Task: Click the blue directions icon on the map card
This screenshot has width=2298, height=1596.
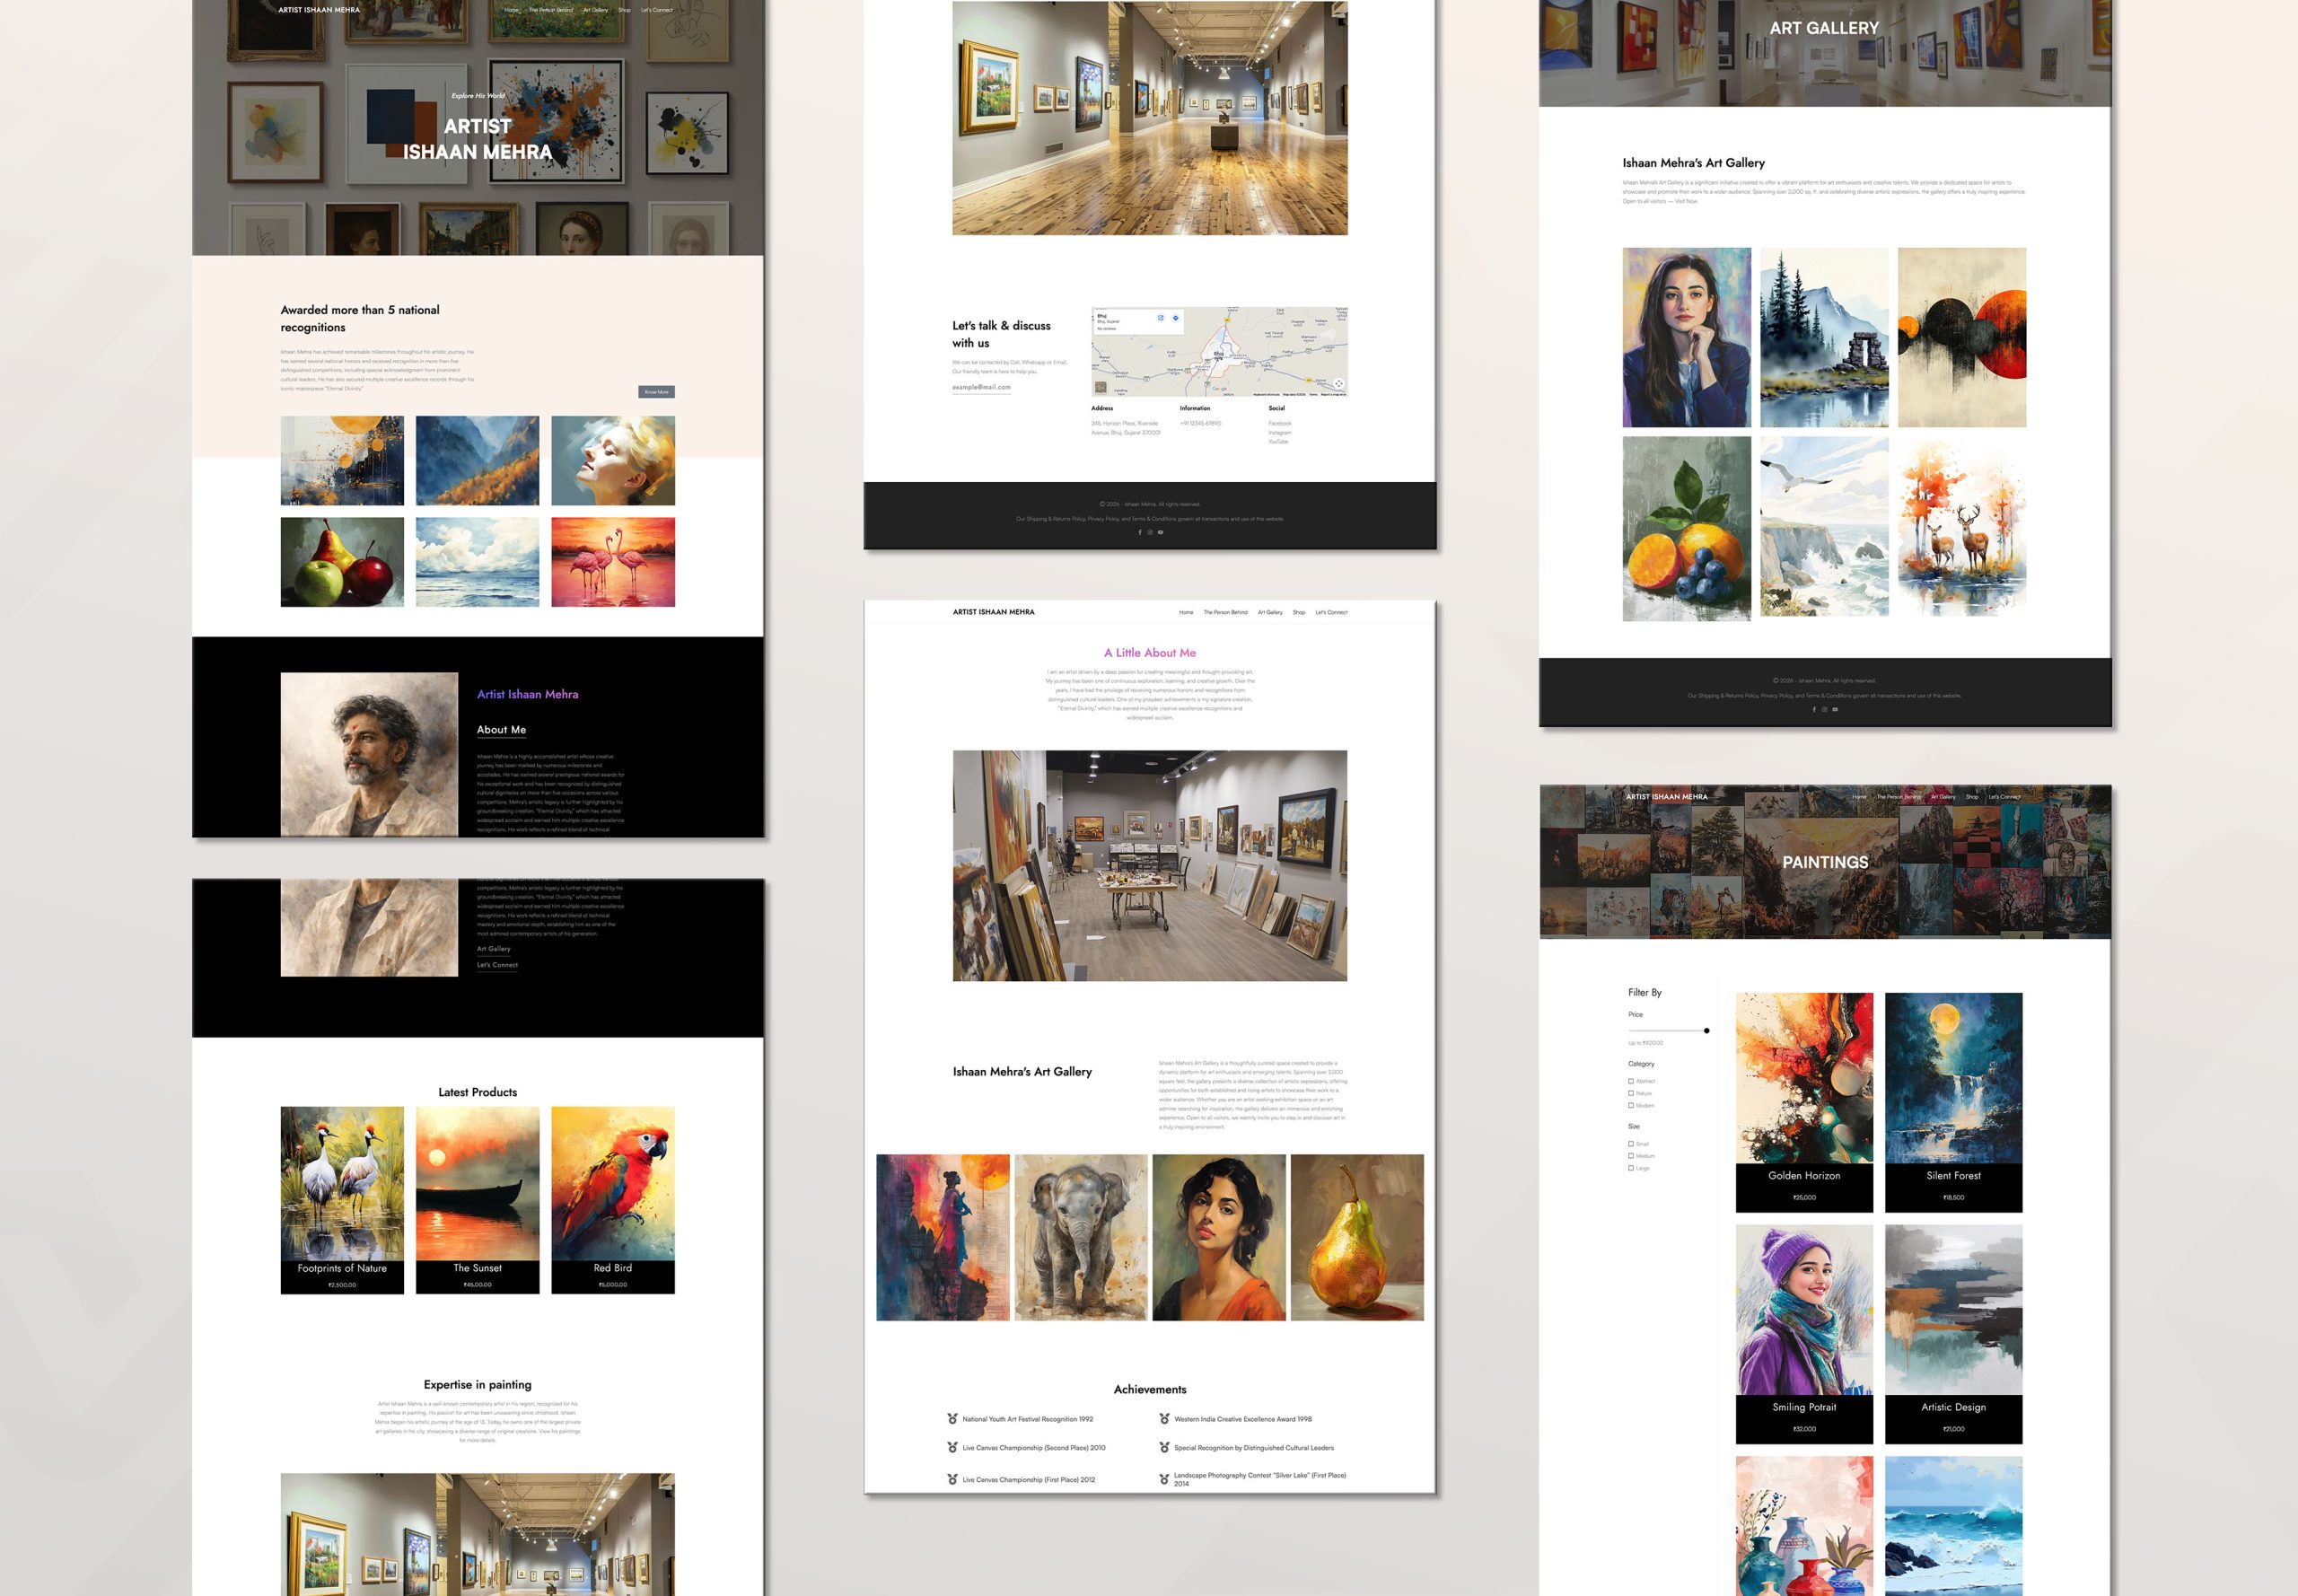Action: tap(1175, 318)
